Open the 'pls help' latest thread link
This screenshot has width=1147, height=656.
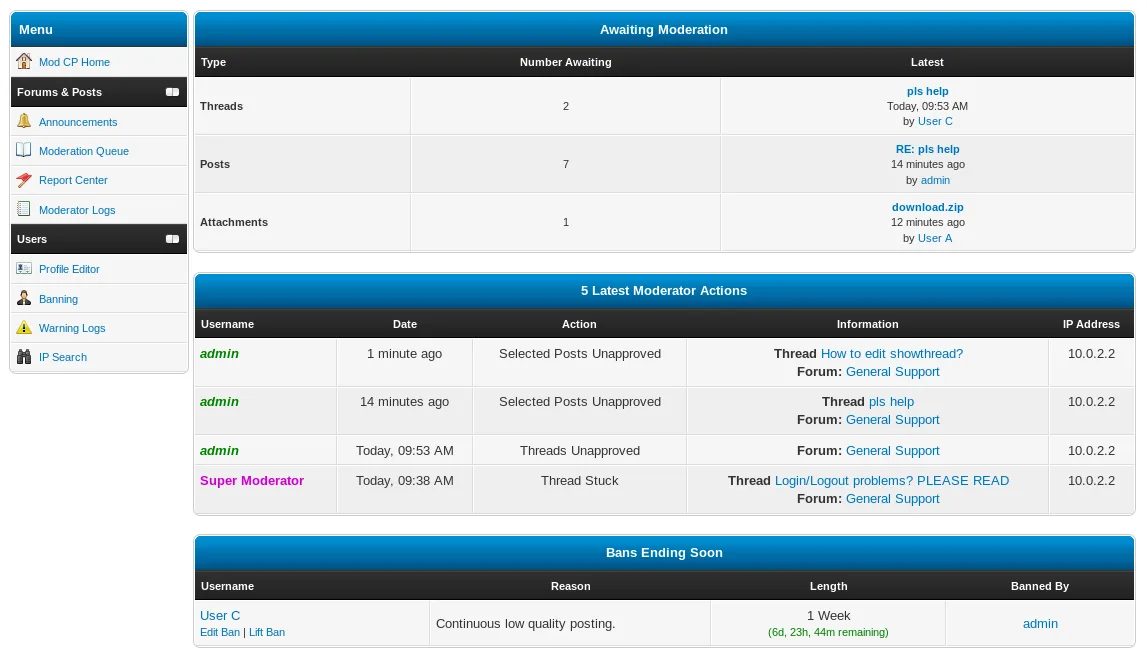tap(928, 91)
